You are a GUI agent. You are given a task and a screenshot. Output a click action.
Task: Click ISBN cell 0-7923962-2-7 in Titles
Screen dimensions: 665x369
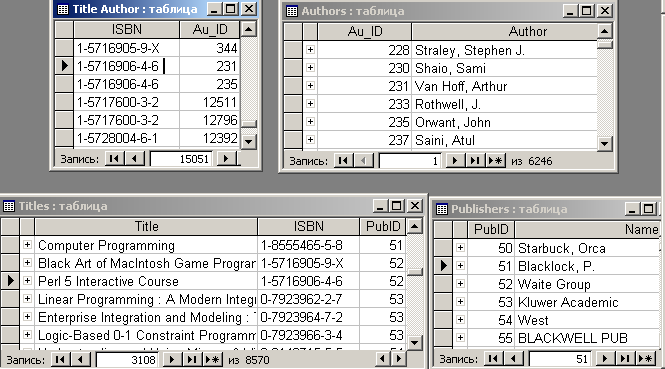coord(308,299)
